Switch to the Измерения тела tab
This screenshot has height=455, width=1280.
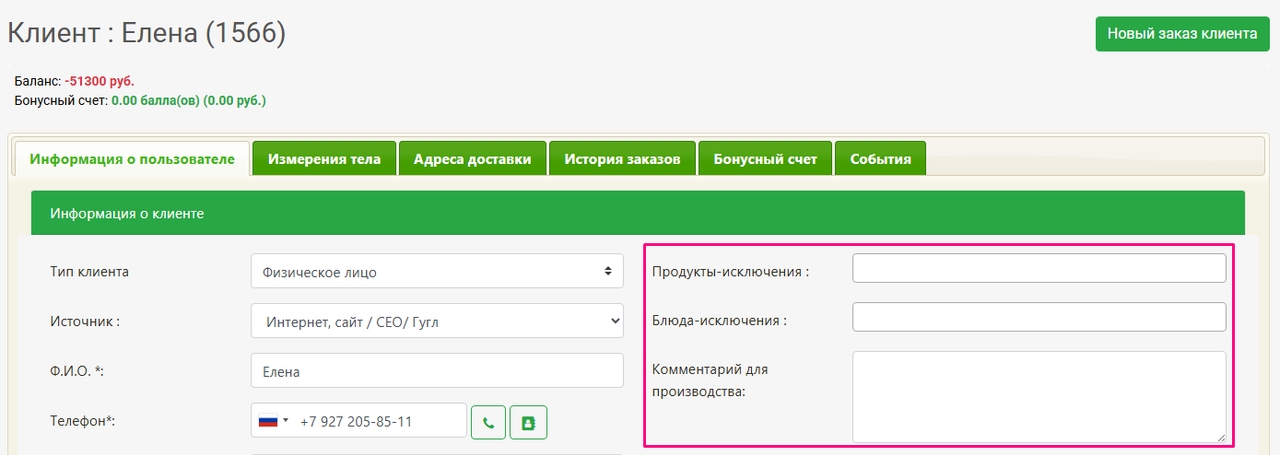pos(324,159)
